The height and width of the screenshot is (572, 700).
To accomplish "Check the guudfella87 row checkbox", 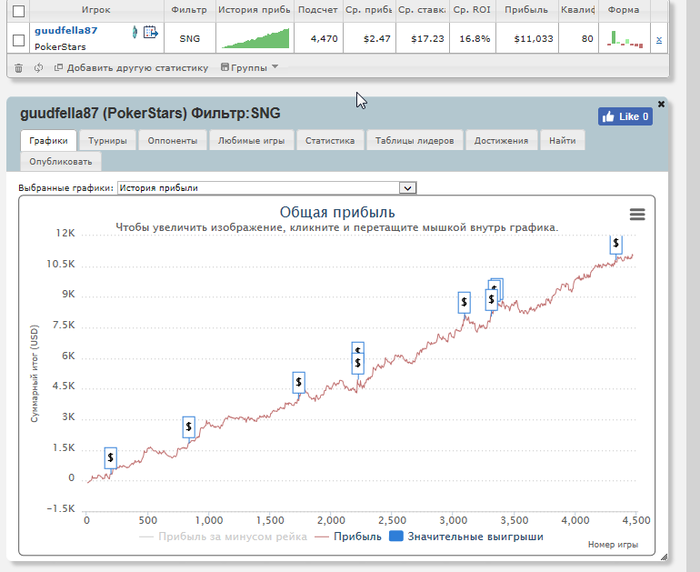I will (19, 40).
